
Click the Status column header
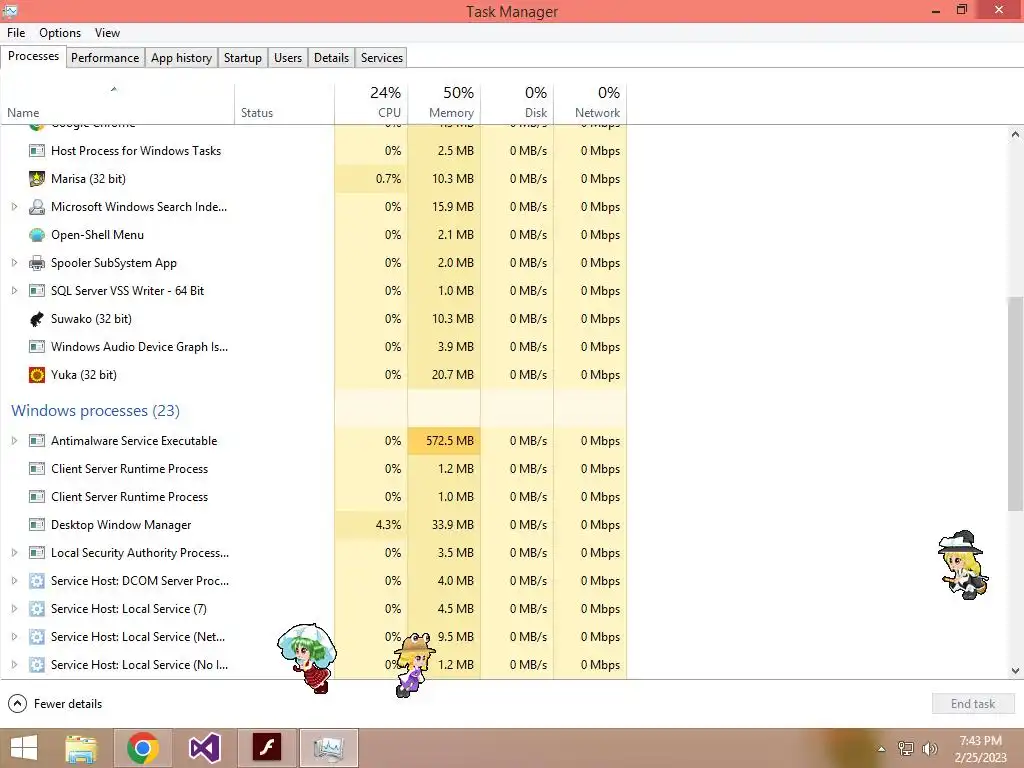click(x=285, y=103)
